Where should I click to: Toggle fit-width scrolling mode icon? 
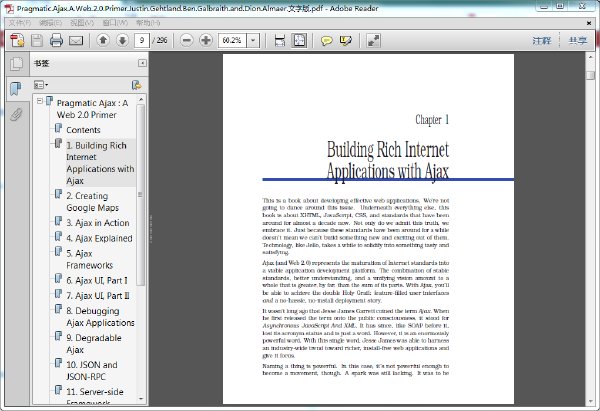tap(280, 40)
